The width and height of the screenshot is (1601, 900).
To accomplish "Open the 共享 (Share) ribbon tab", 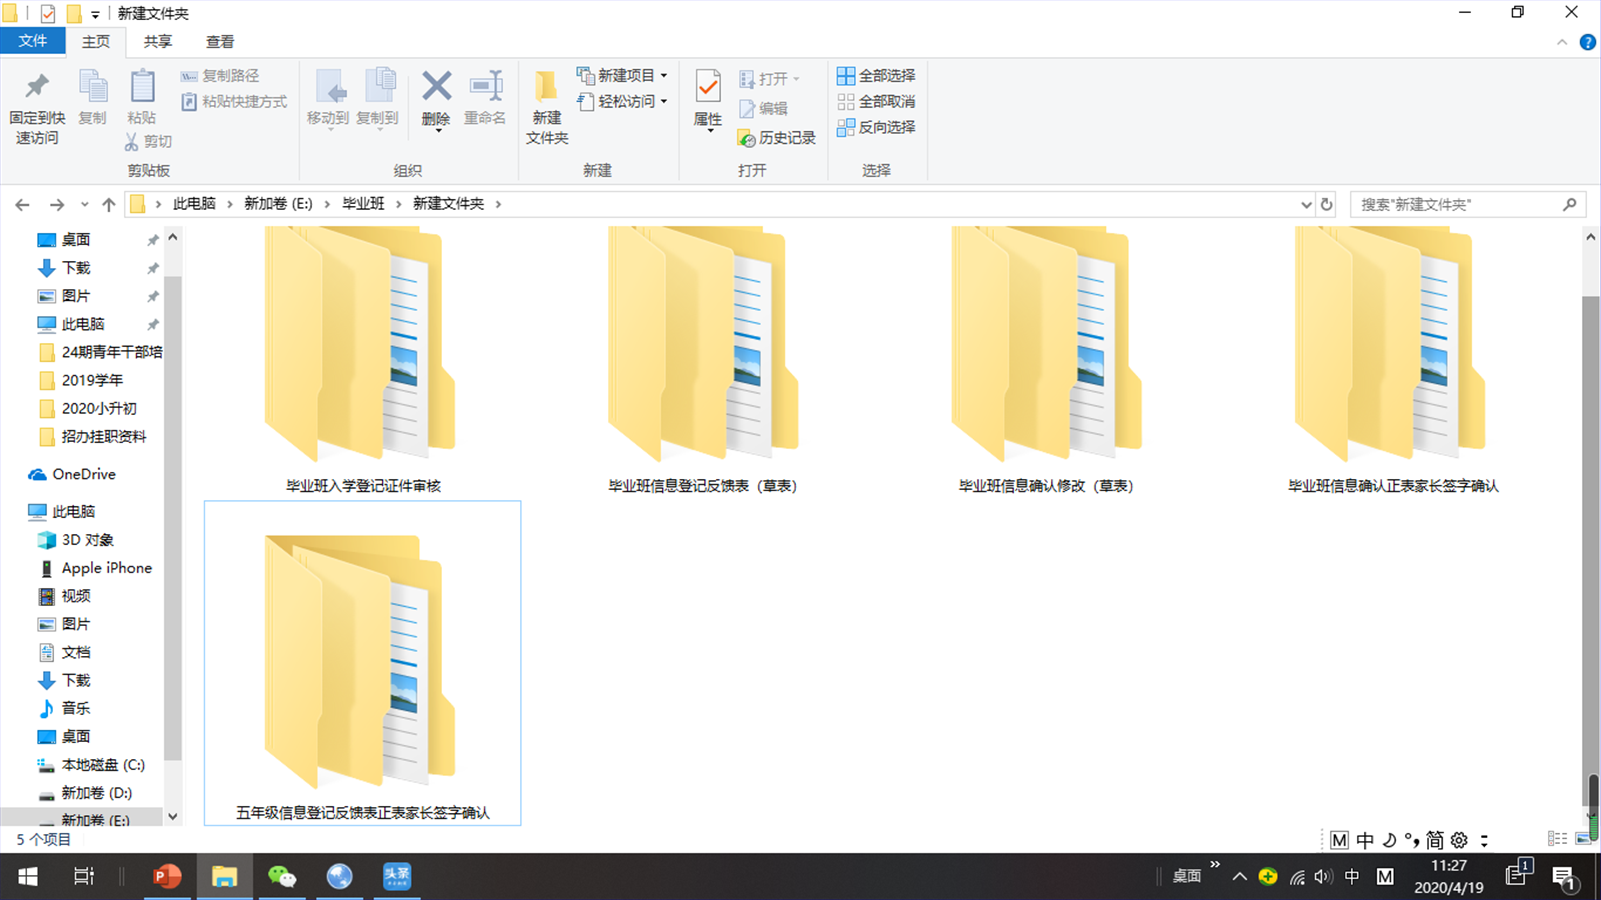I will tap(157, 42).
